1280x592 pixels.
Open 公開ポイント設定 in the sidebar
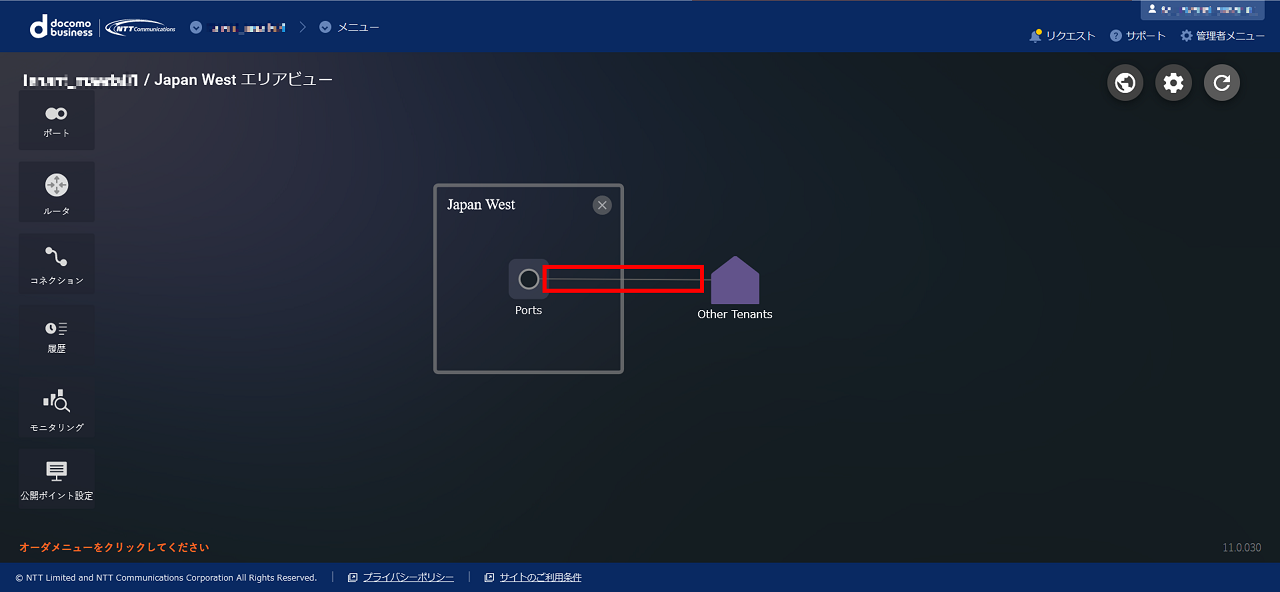[56, 478]
